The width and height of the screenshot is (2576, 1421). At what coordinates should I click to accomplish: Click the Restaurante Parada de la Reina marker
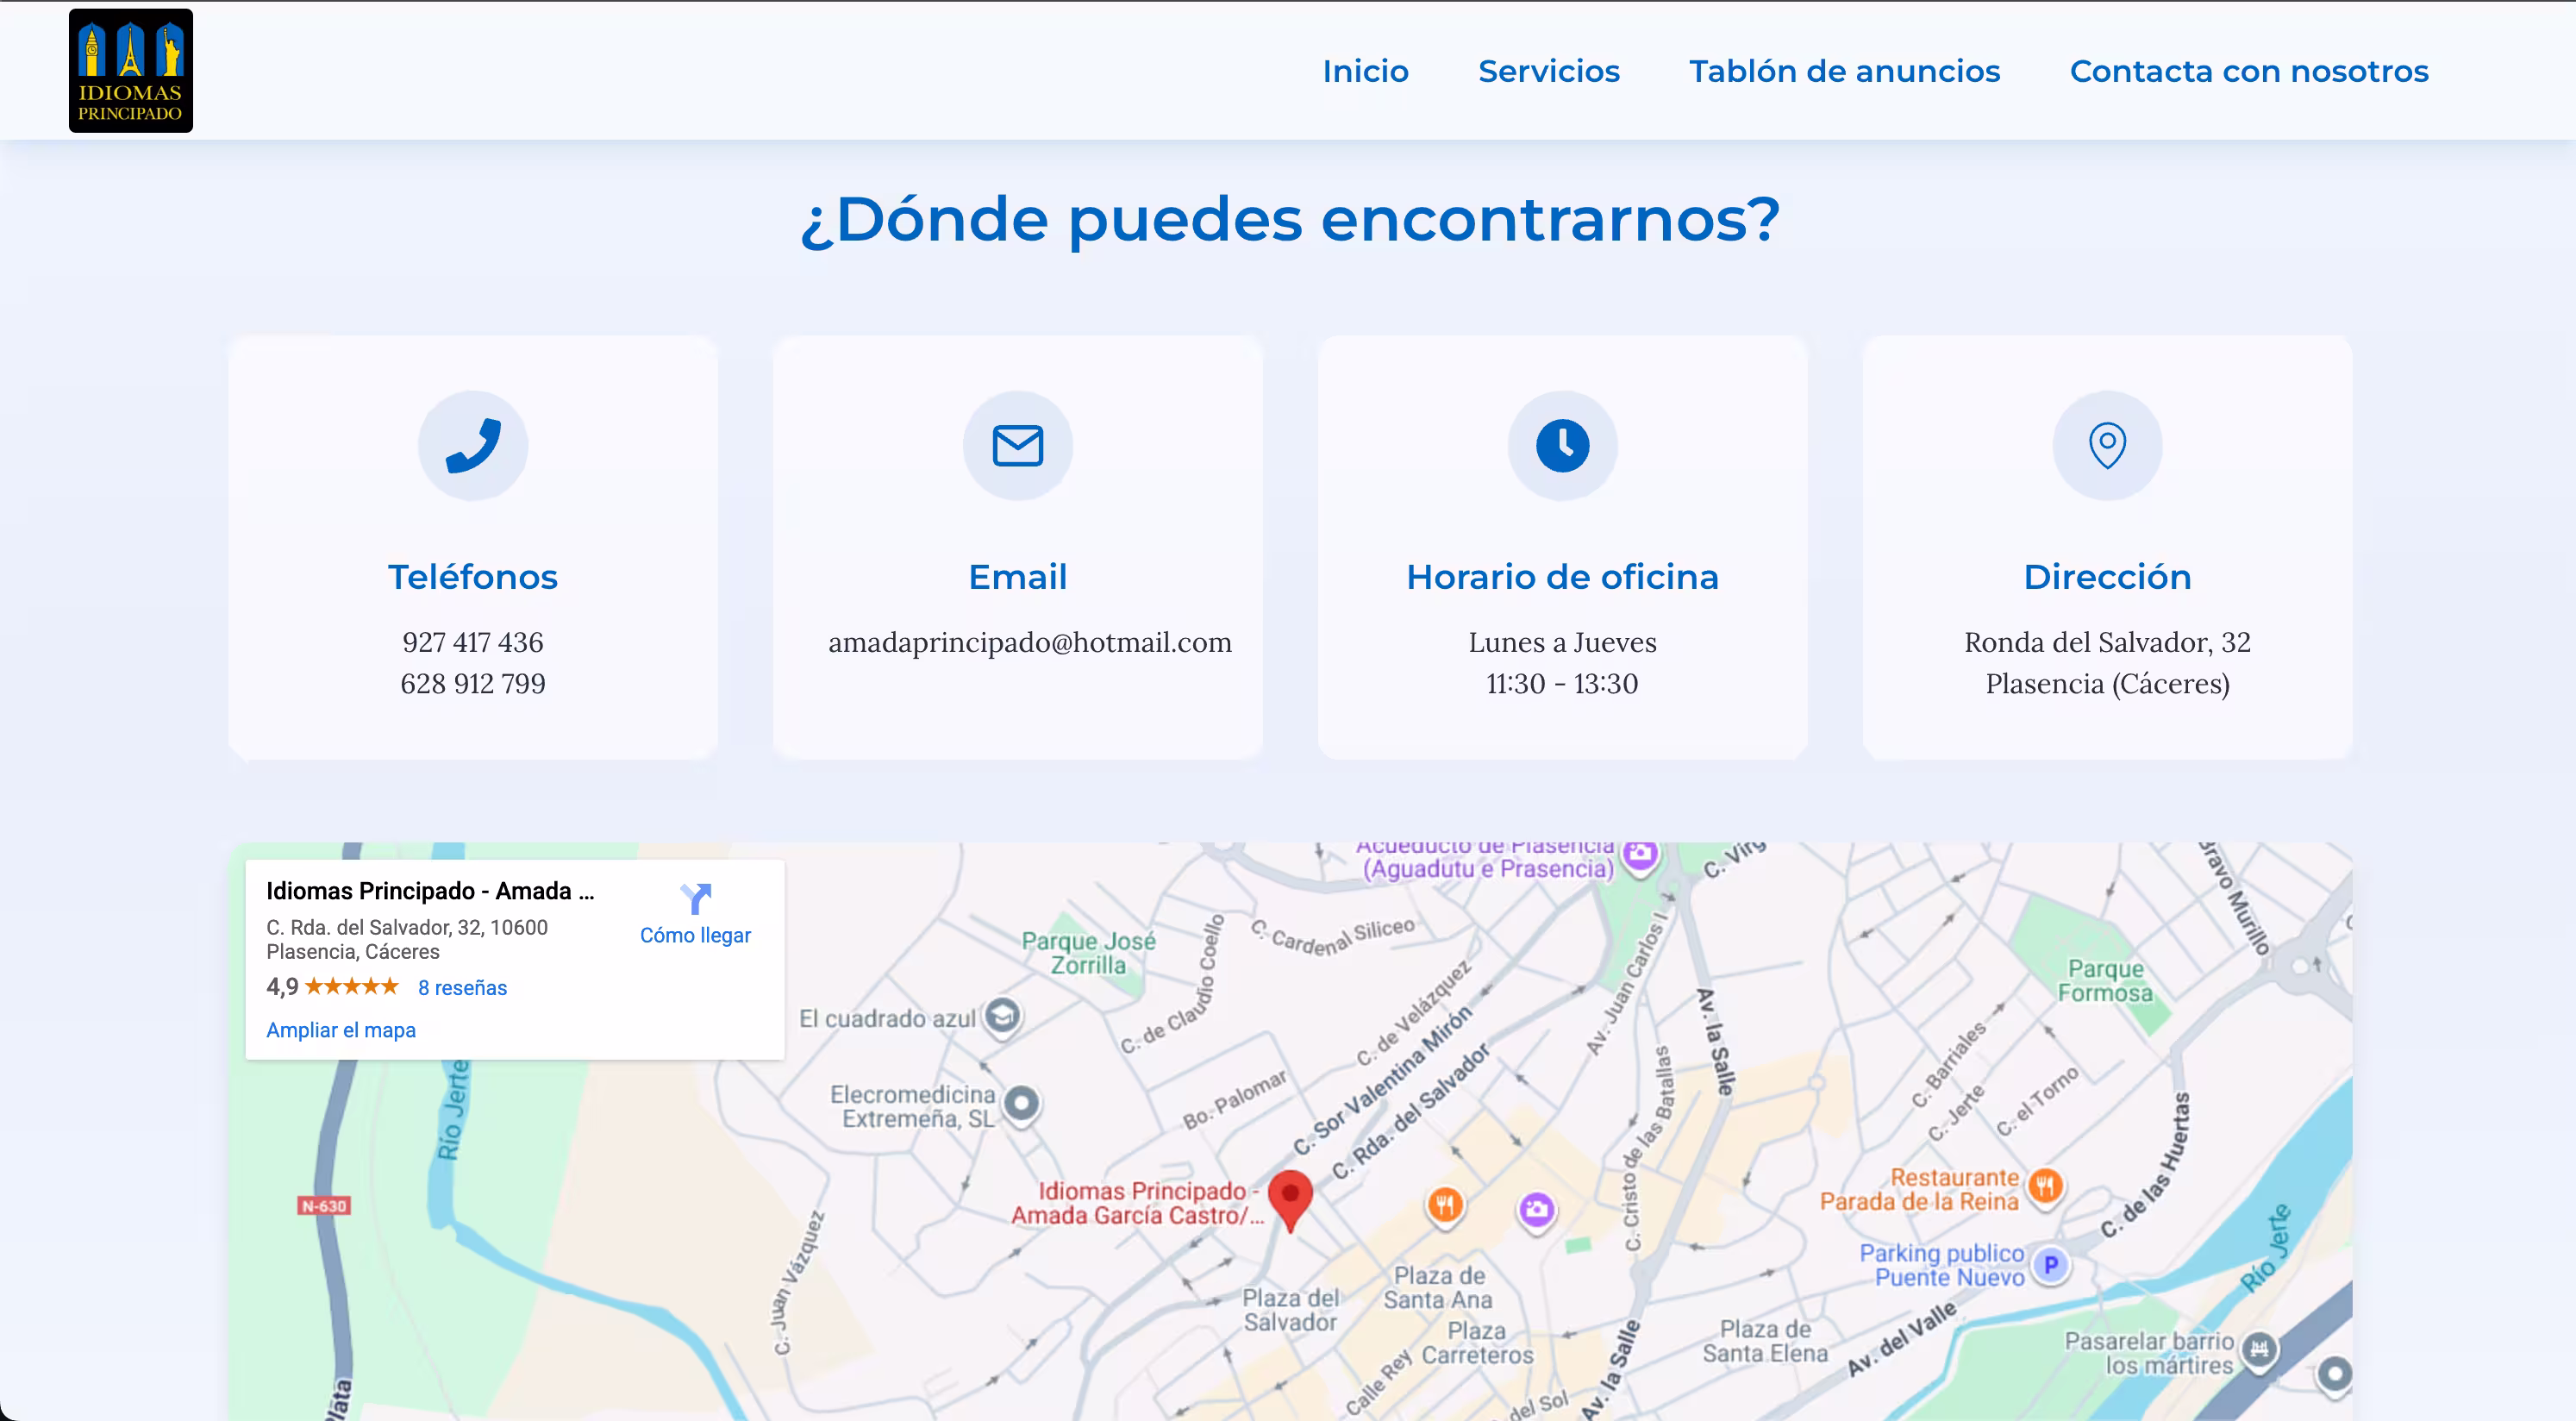(2045, 1187)
